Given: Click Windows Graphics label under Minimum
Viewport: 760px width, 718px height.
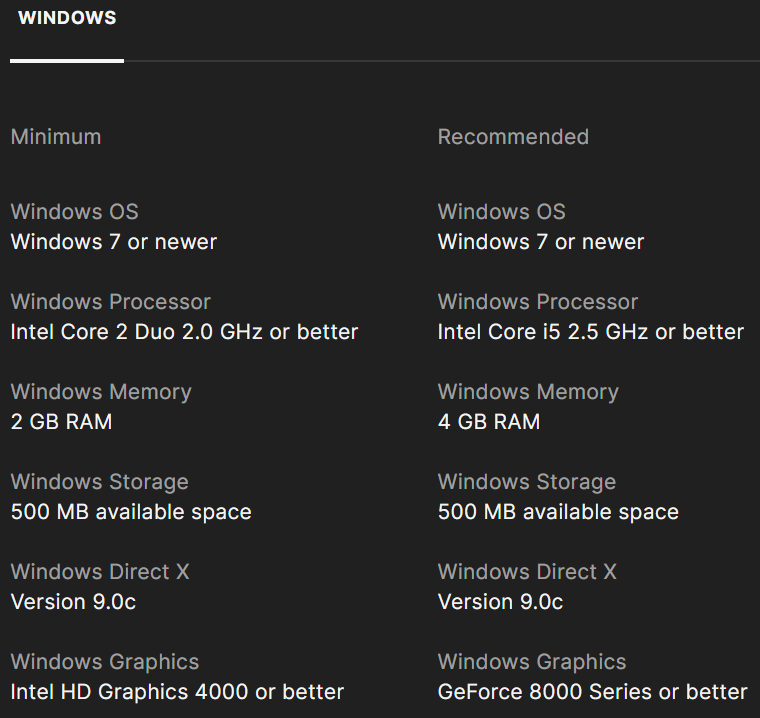Looking at the screenshot, I should coord(105,662).
